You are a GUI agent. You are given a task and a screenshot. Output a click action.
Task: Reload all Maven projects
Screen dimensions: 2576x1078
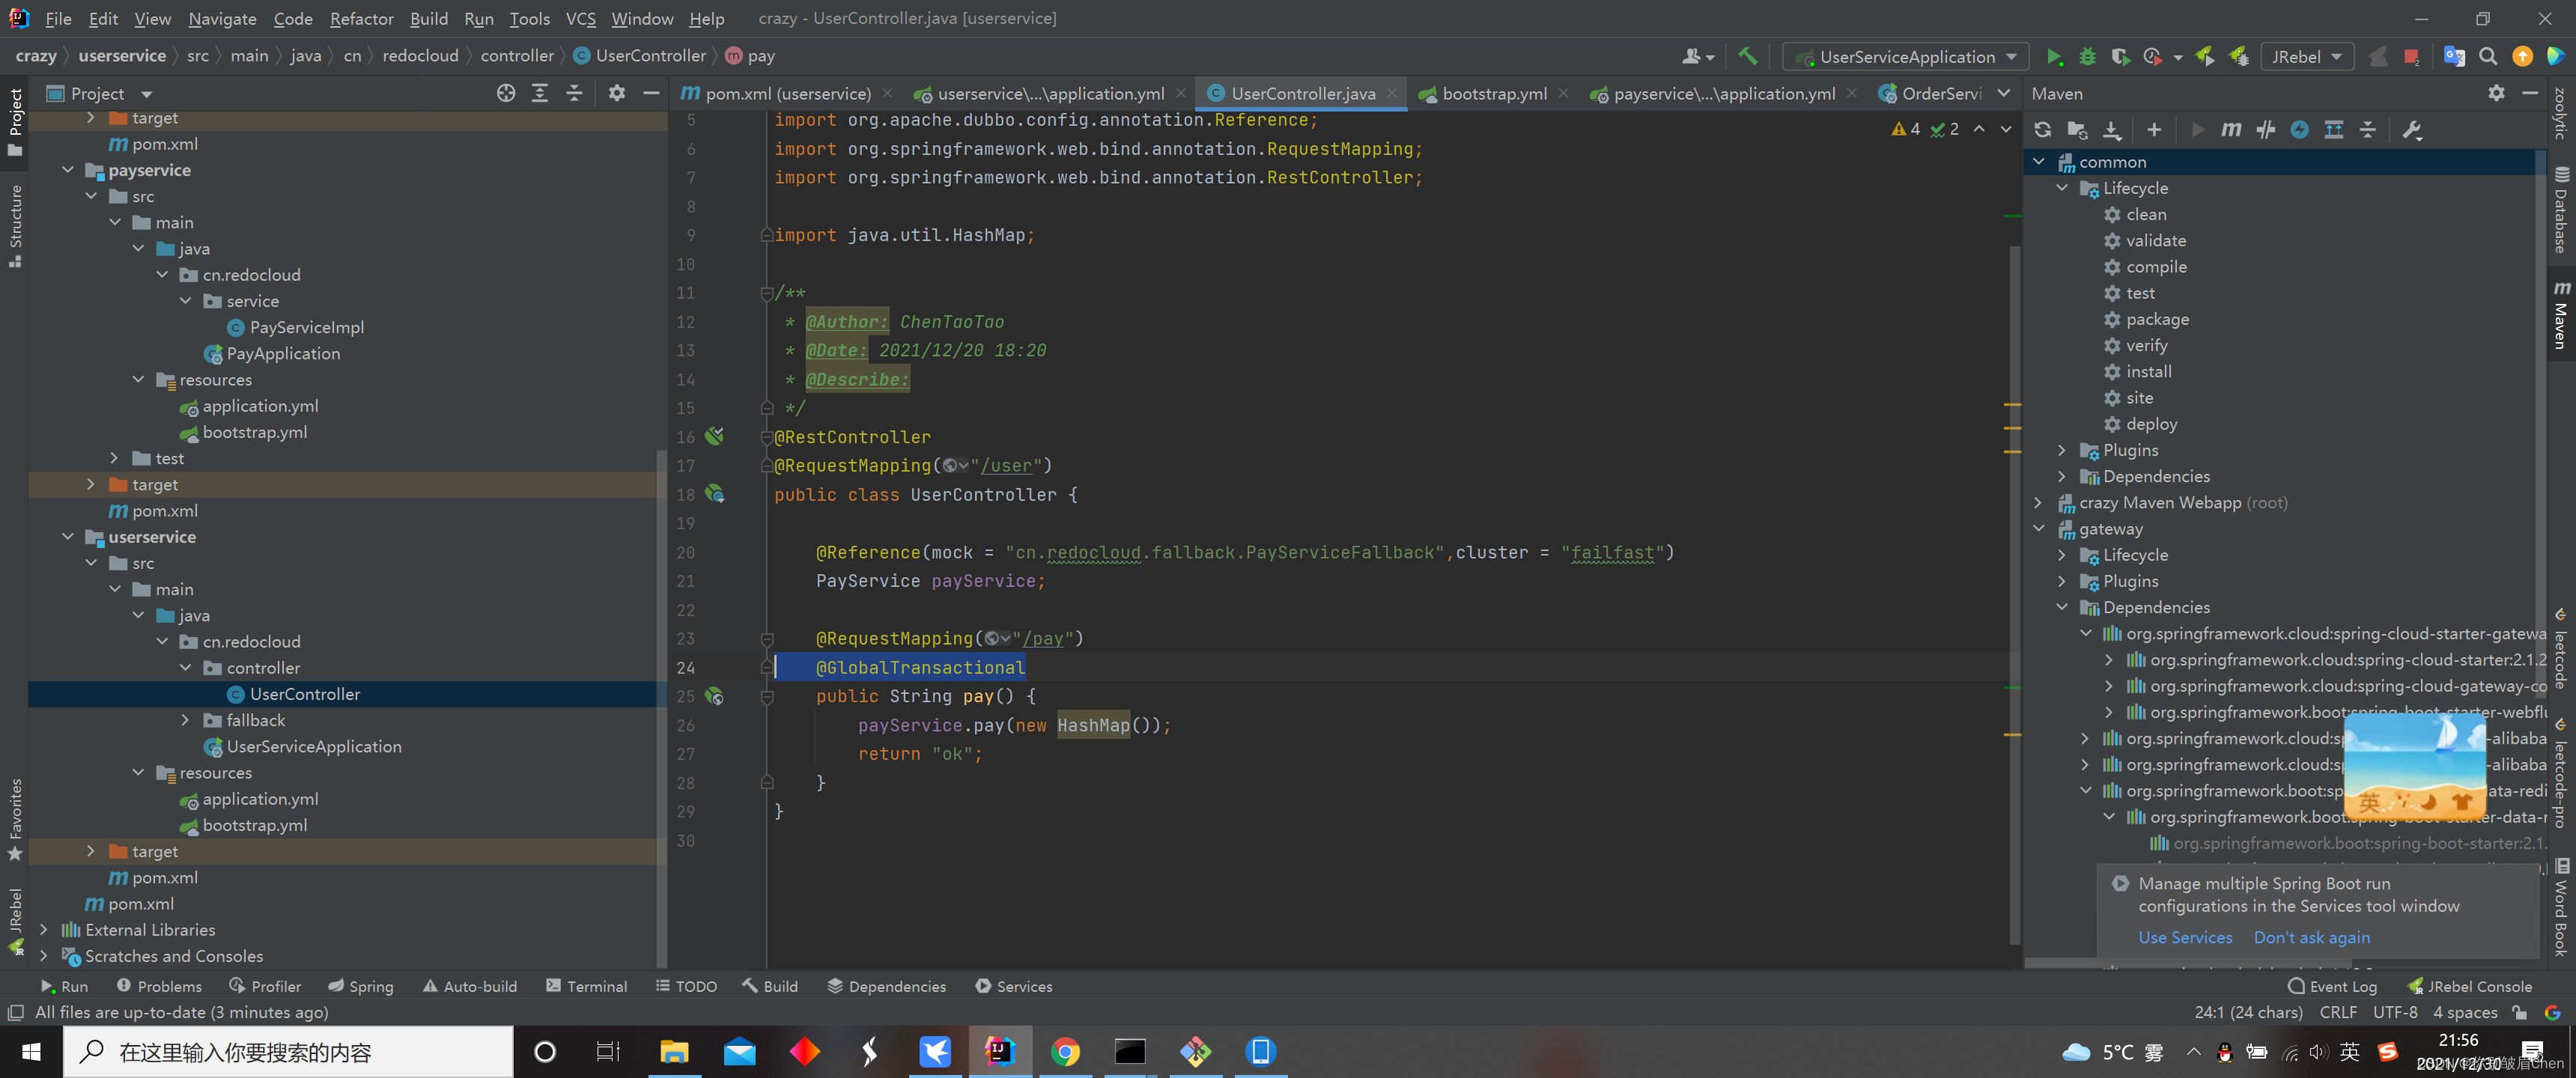2042,130
